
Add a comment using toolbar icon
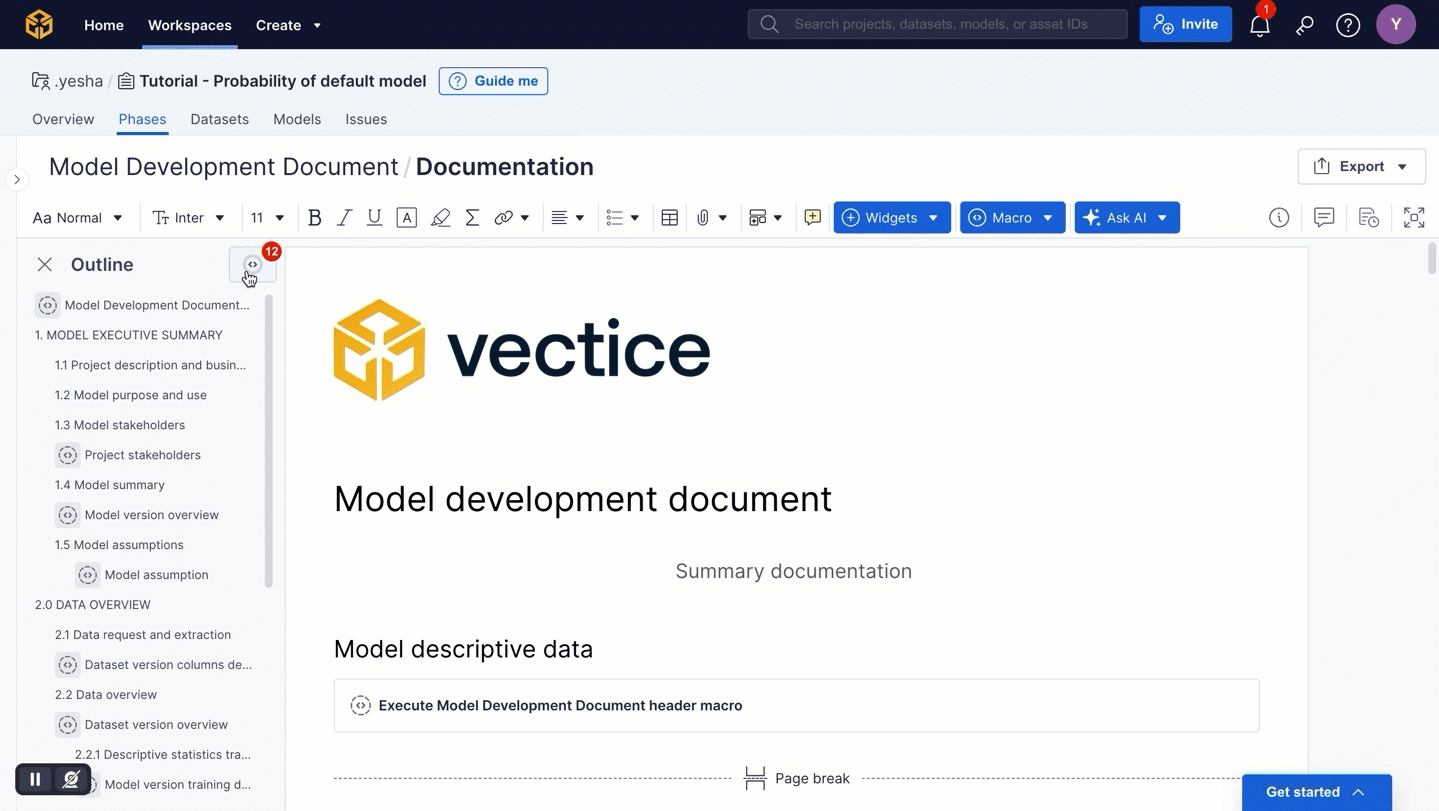click(x=812, y=218)
